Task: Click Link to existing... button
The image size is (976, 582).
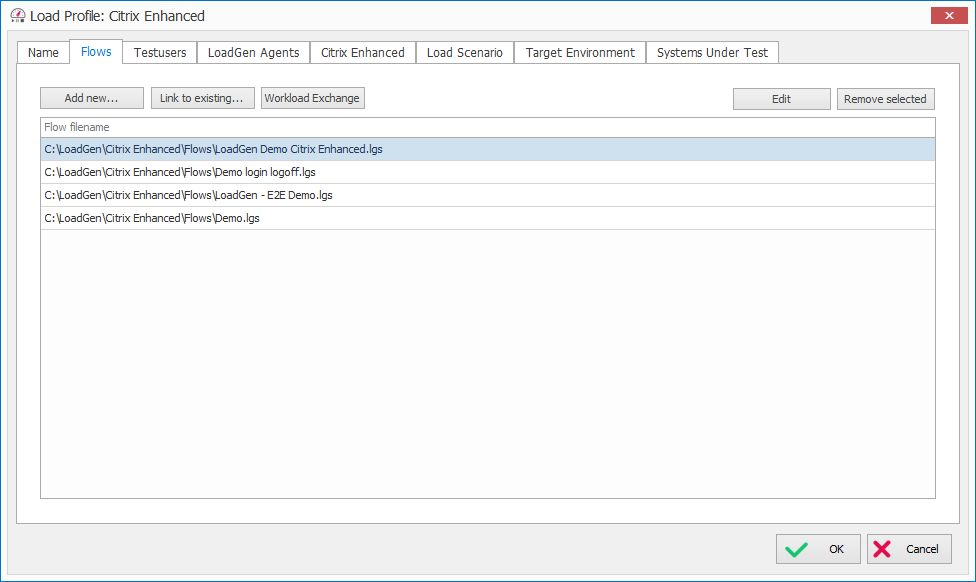Action: tap(202, 98)
